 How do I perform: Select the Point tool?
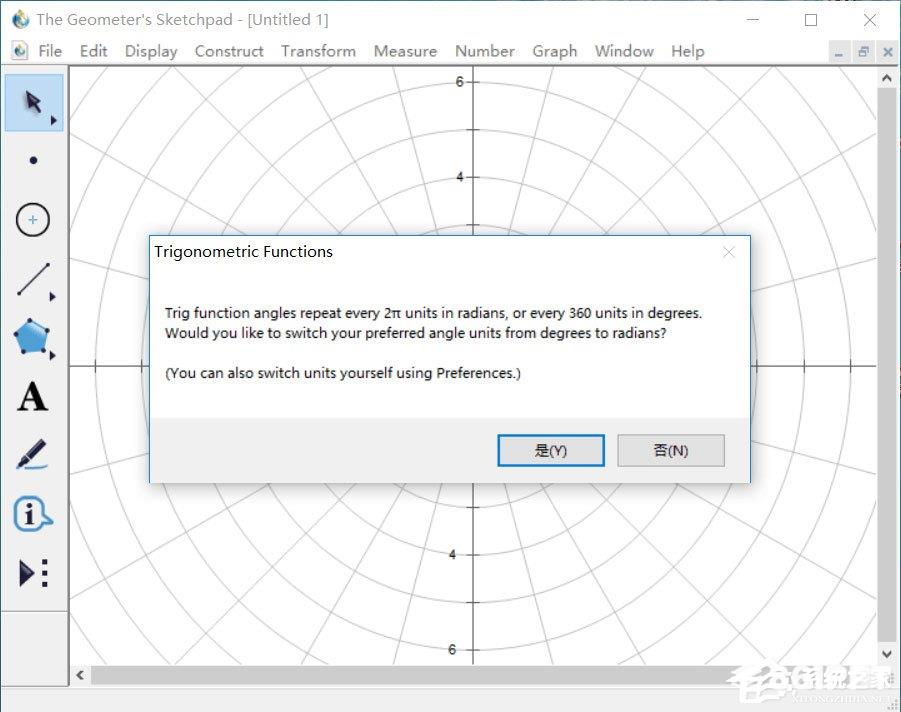(33, 160)
